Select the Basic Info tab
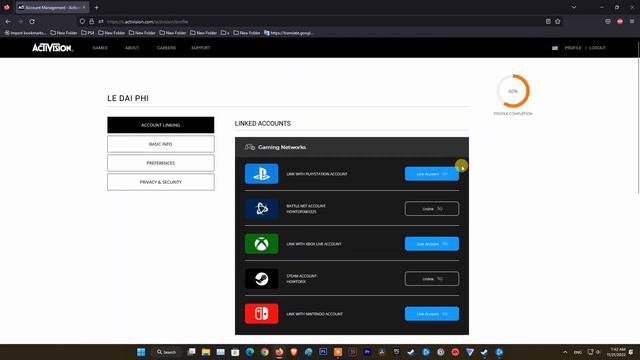 tap(160, 144)
